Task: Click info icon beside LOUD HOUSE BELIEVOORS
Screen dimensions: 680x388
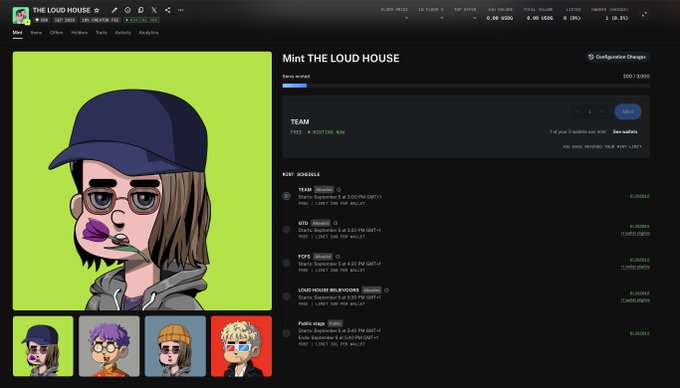Action: click(386, 290)
